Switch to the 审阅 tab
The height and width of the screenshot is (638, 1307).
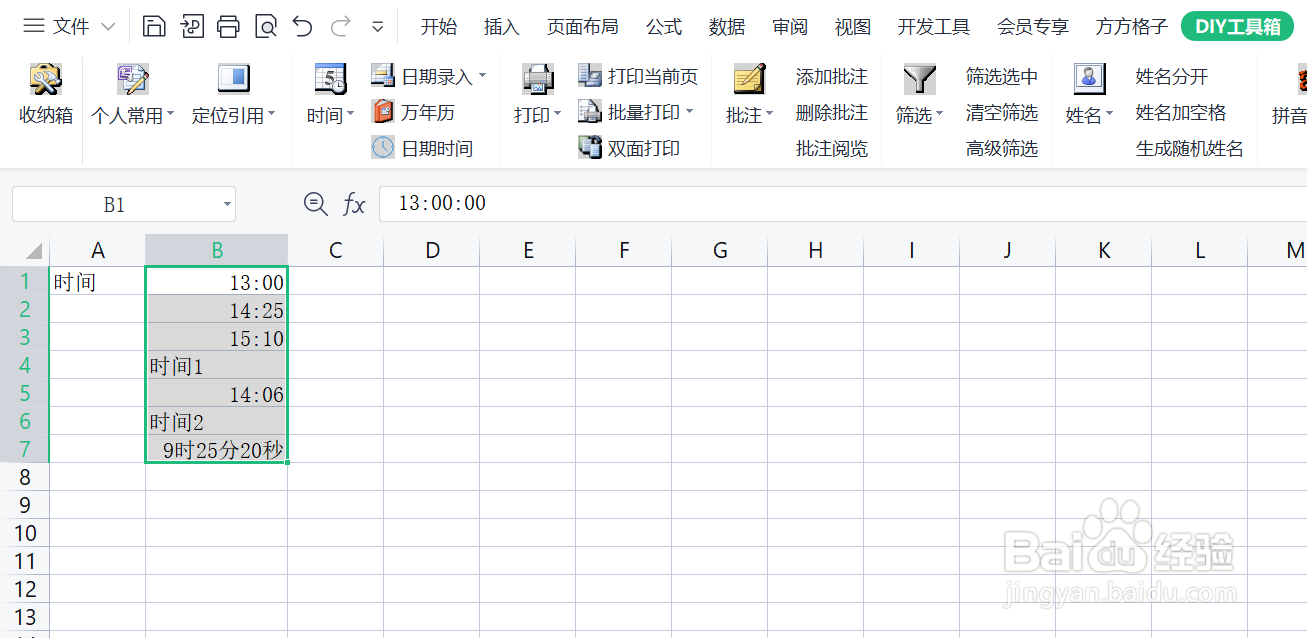point(790,27)
